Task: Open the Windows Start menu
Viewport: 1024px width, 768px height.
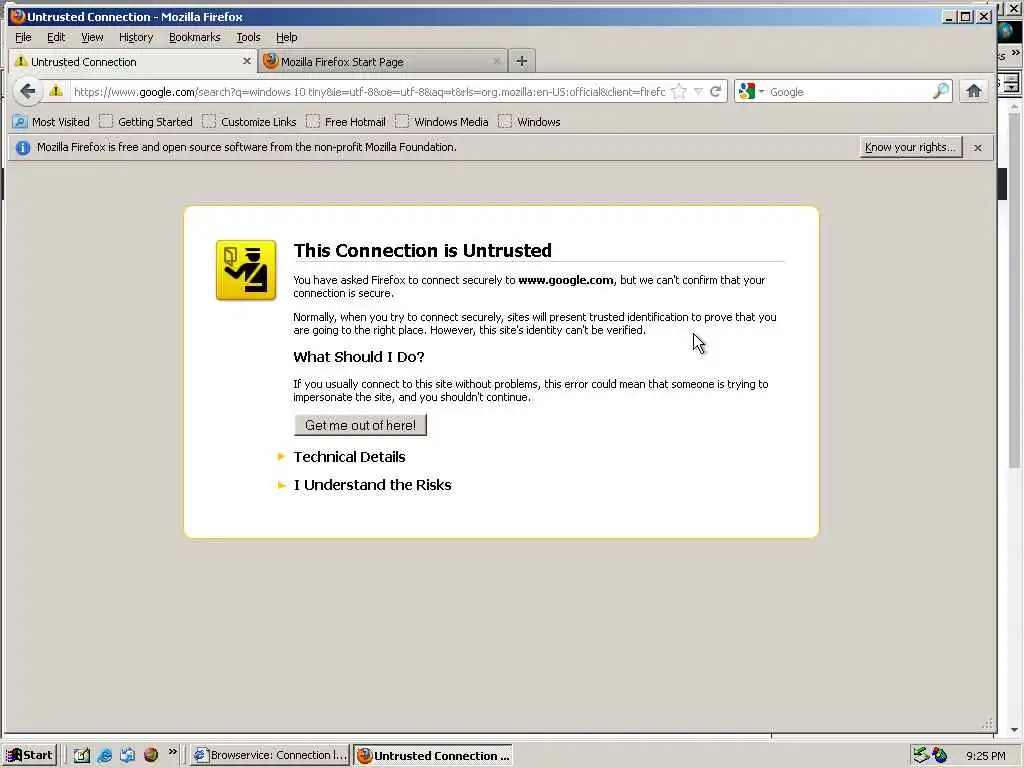Action: coord(30,755)
